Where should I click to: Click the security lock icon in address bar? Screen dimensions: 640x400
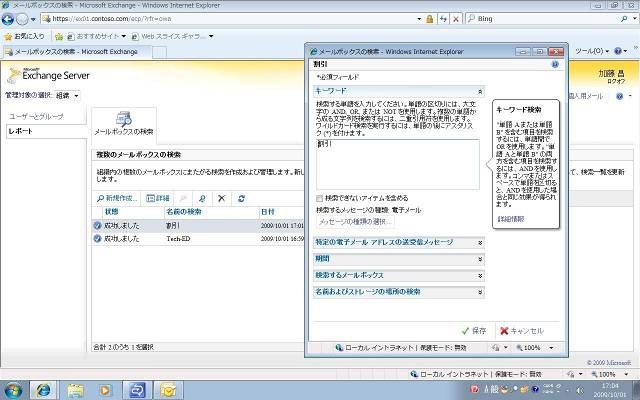coord(429,19)
